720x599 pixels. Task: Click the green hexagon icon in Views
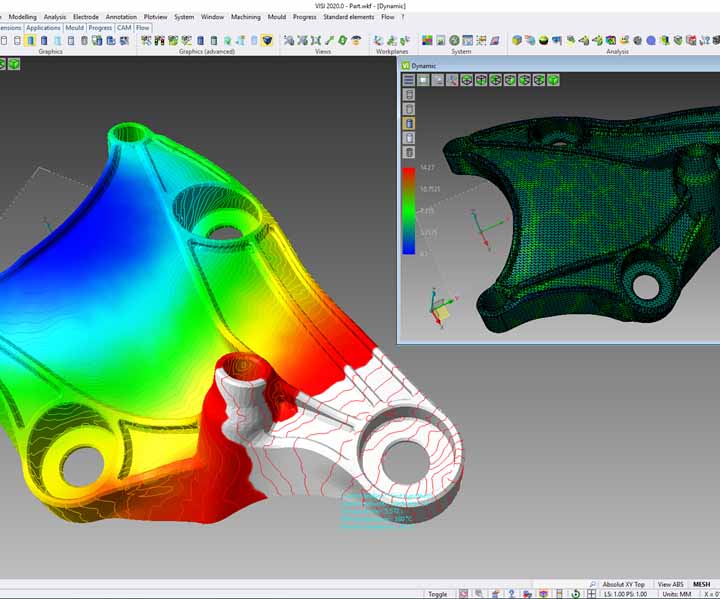(343, 41)
